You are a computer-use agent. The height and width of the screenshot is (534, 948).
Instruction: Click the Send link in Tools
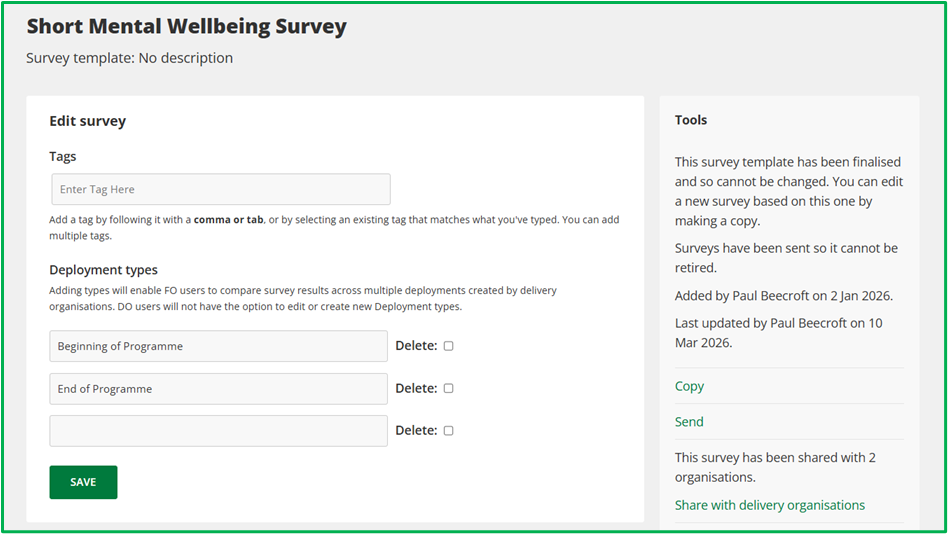pos(689,422)
